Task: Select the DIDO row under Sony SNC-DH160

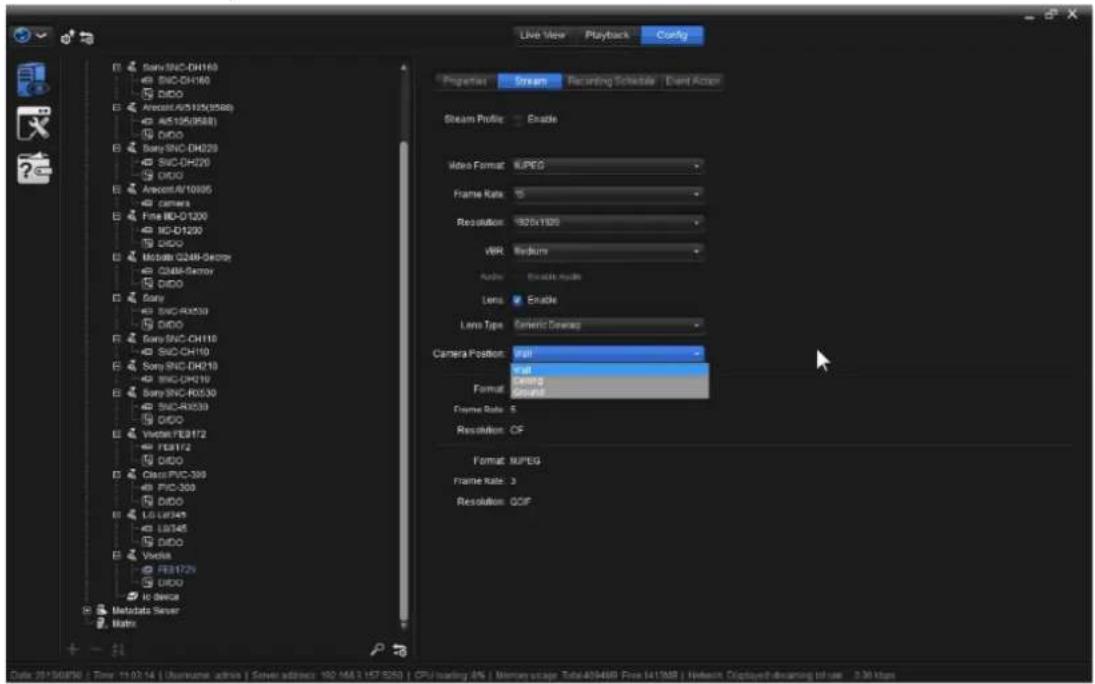Action: pyautogui.click(x=170, y=94)
